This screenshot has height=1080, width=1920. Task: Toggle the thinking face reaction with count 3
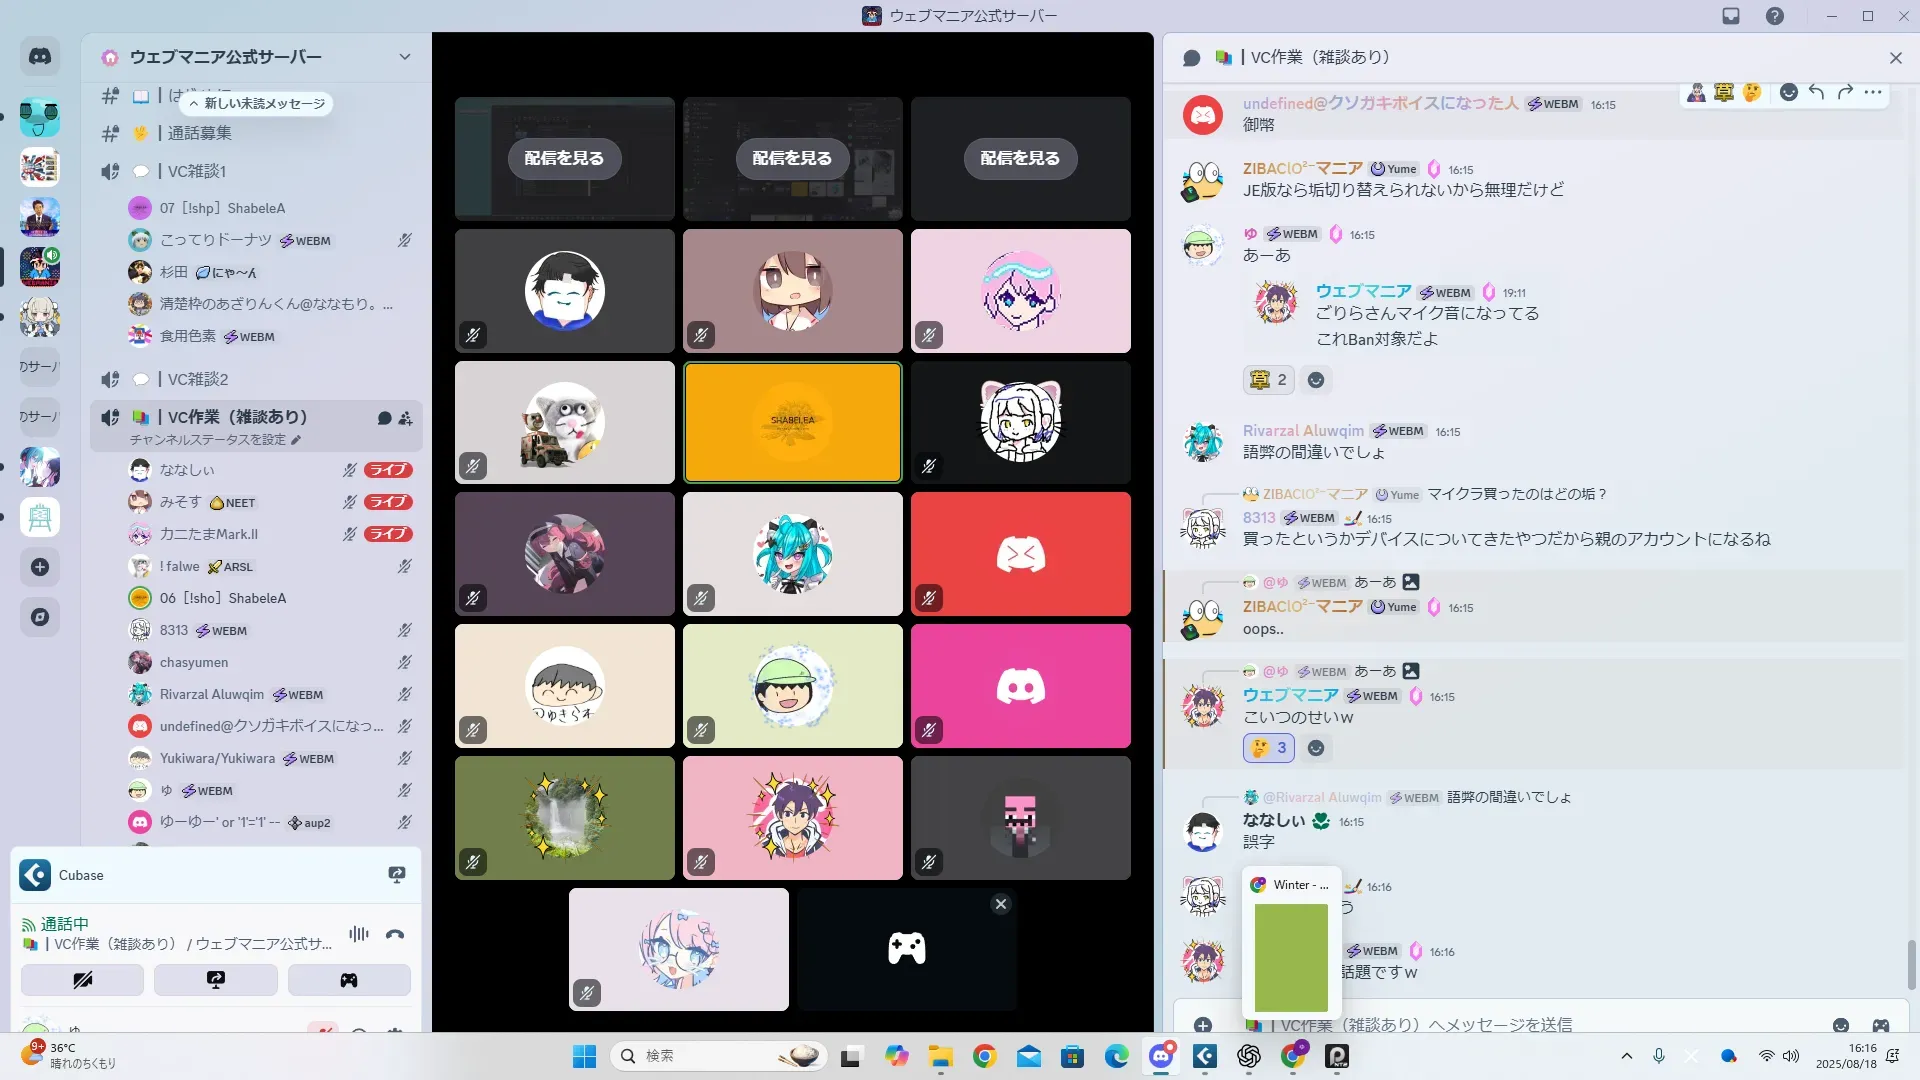pos(1269,748)
